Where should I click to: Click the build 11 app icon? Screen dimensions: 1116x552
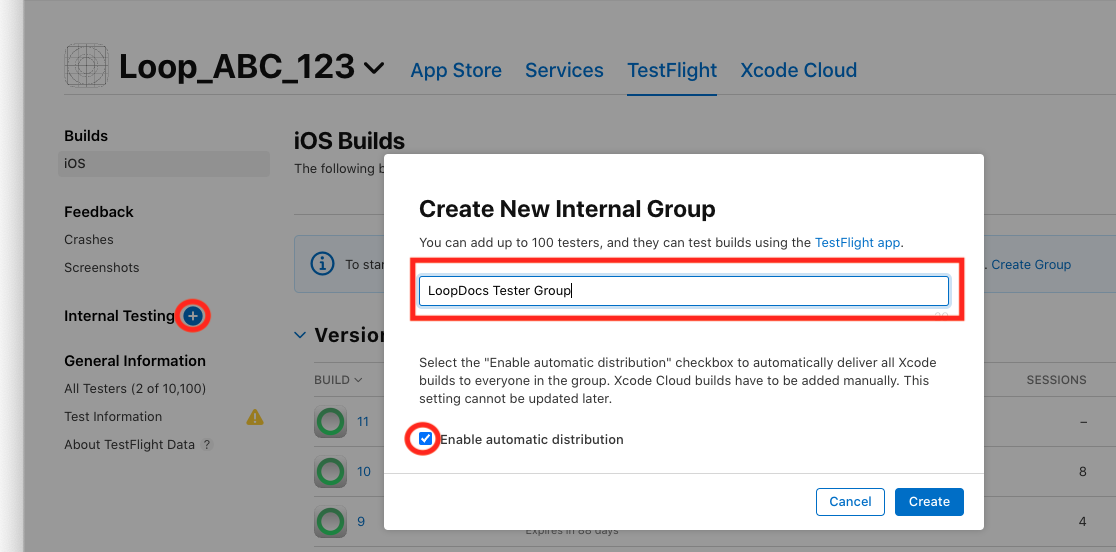(x=329, y=423)
